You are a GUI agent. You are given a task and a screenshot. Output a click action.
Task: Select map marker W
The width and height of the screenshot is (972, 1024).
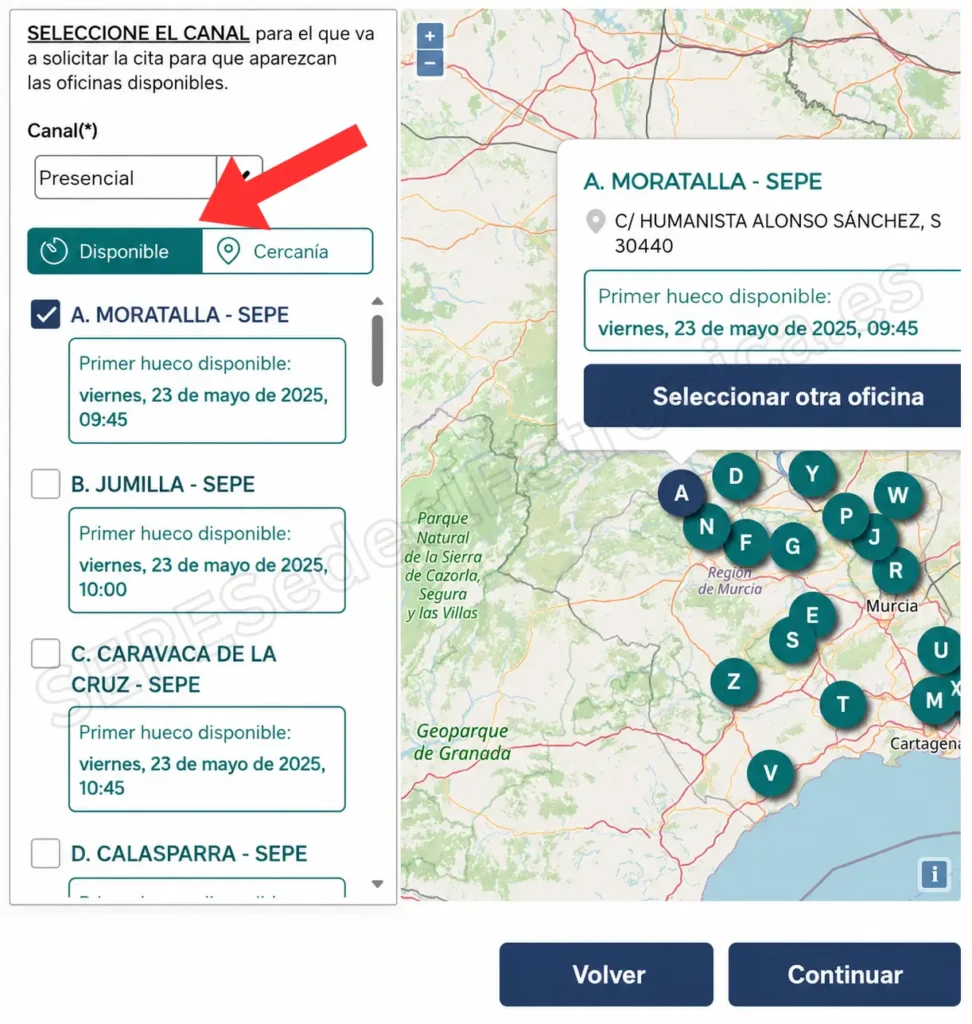(898, 495)
